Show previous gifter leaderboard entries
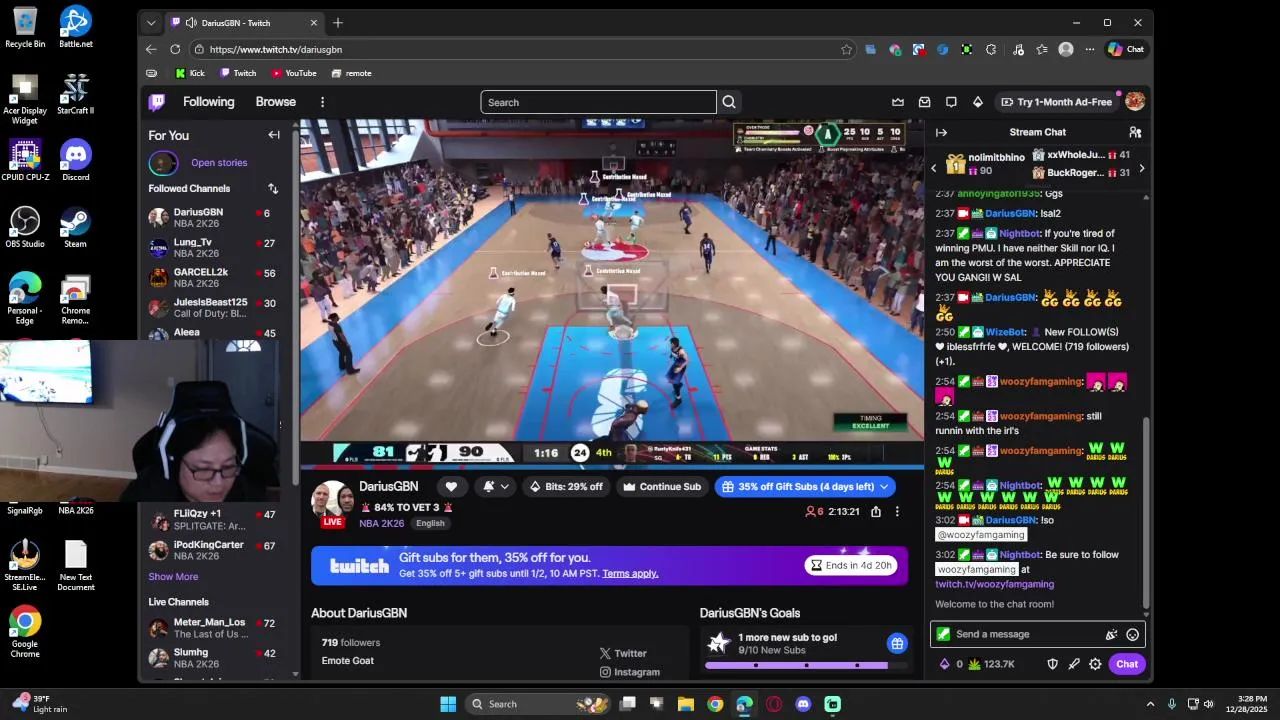 (934, 169)
